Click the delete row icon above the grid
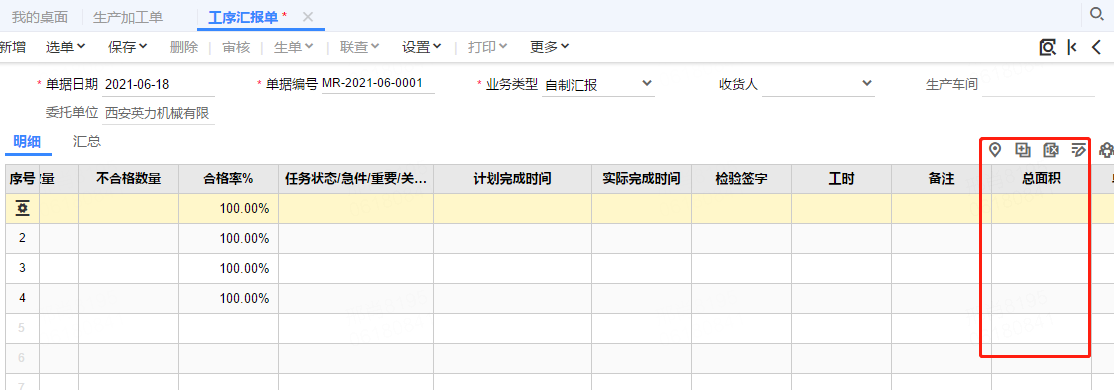This screenshot has width=1114, height=390. pos(1051,150)
